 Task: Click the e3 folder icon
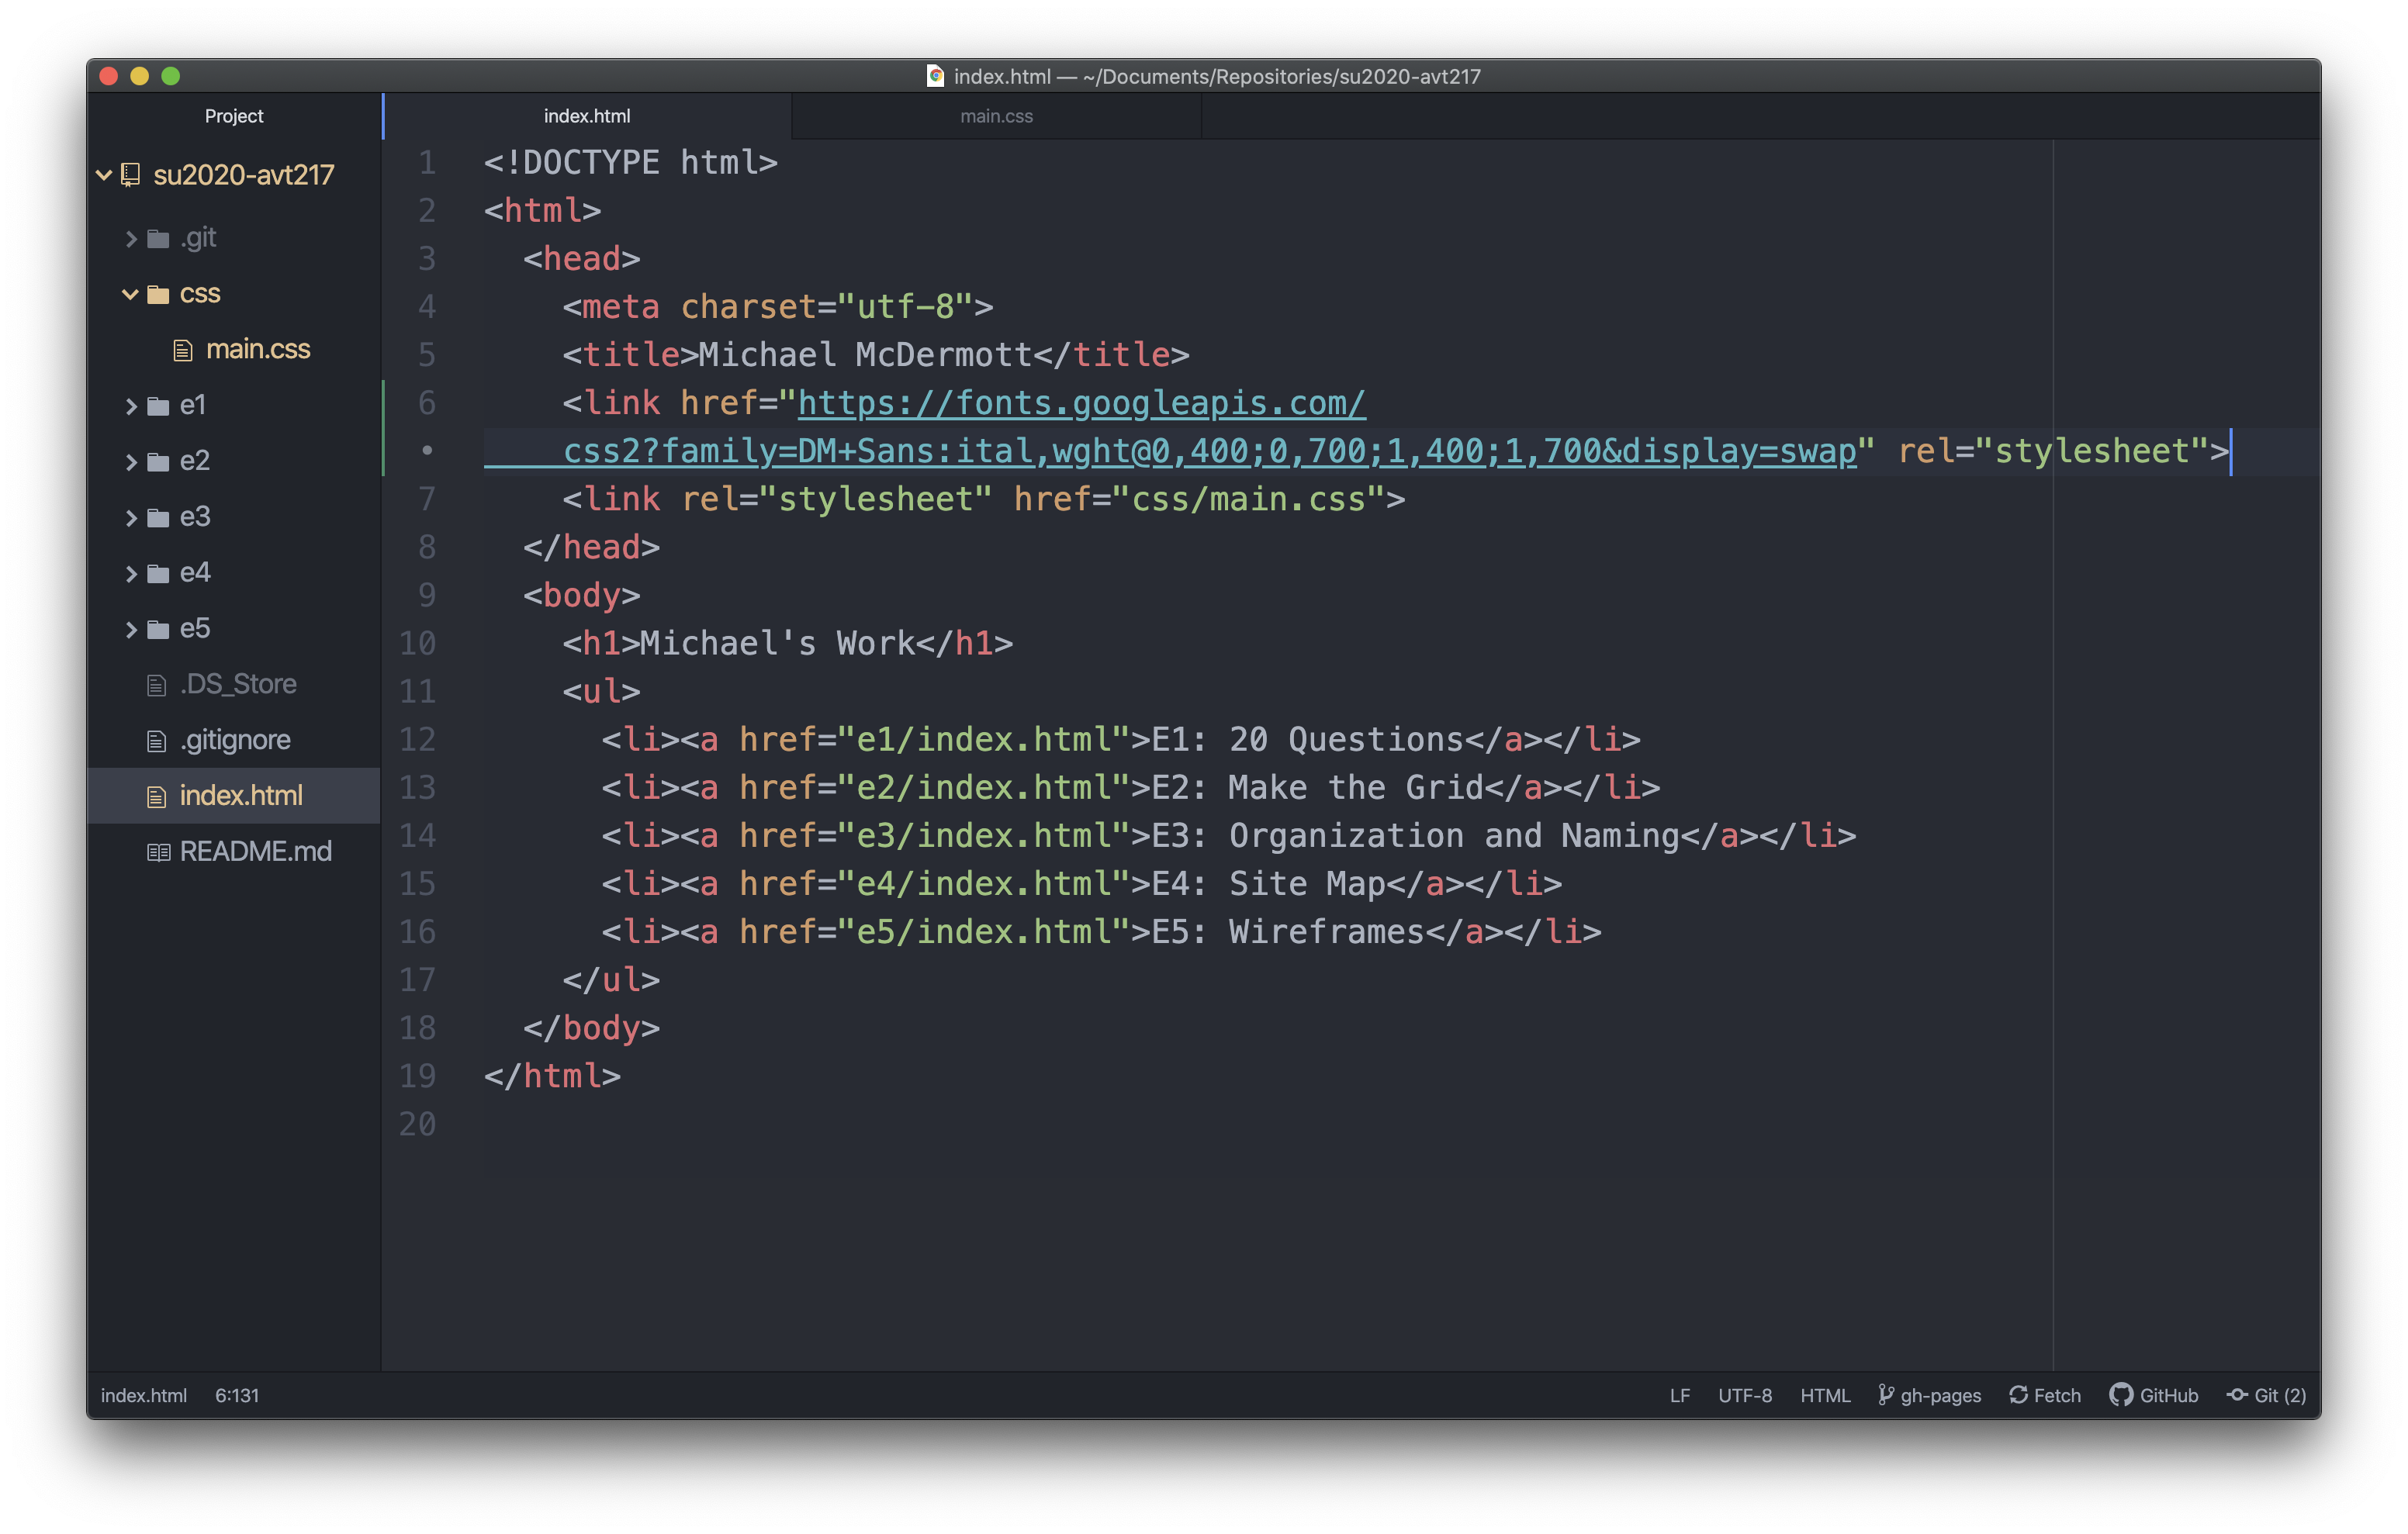(x=158, y=517)
